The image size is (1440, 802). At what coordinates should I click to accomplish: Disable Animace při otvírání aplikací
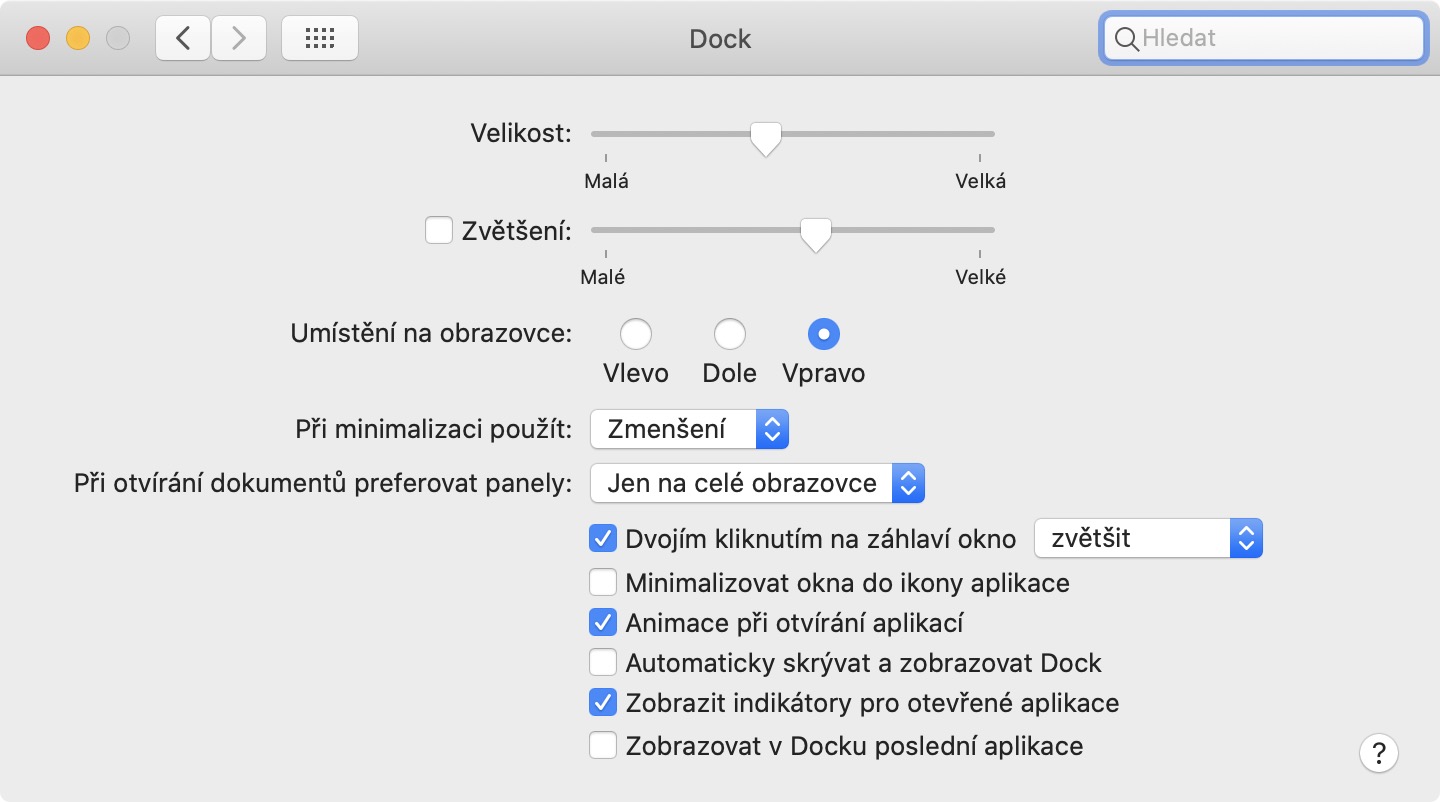pos(603,622)
